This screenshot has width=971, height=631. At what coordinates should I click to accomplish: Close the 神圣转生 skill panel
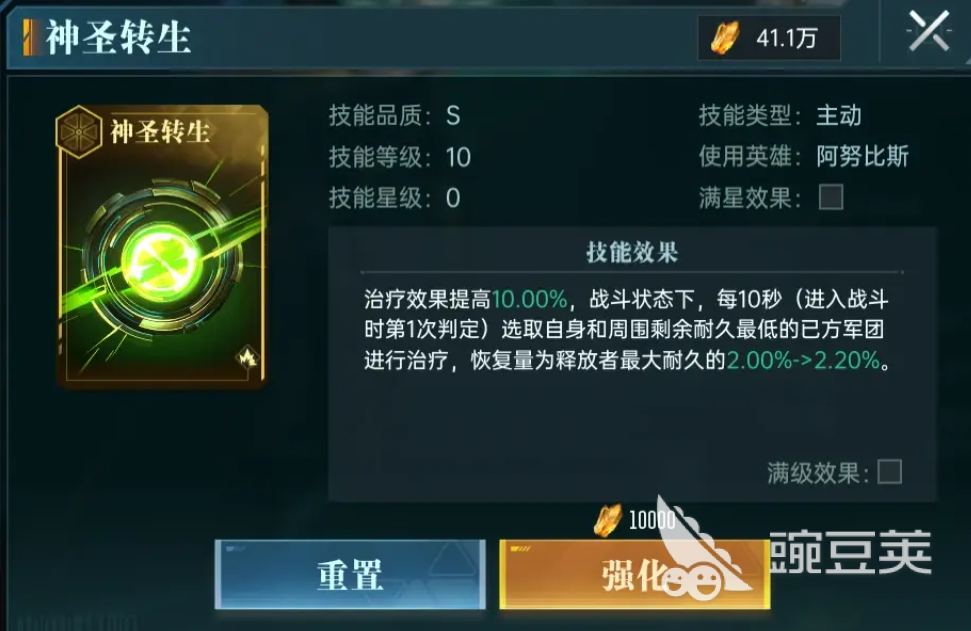[x=928, y=32]
